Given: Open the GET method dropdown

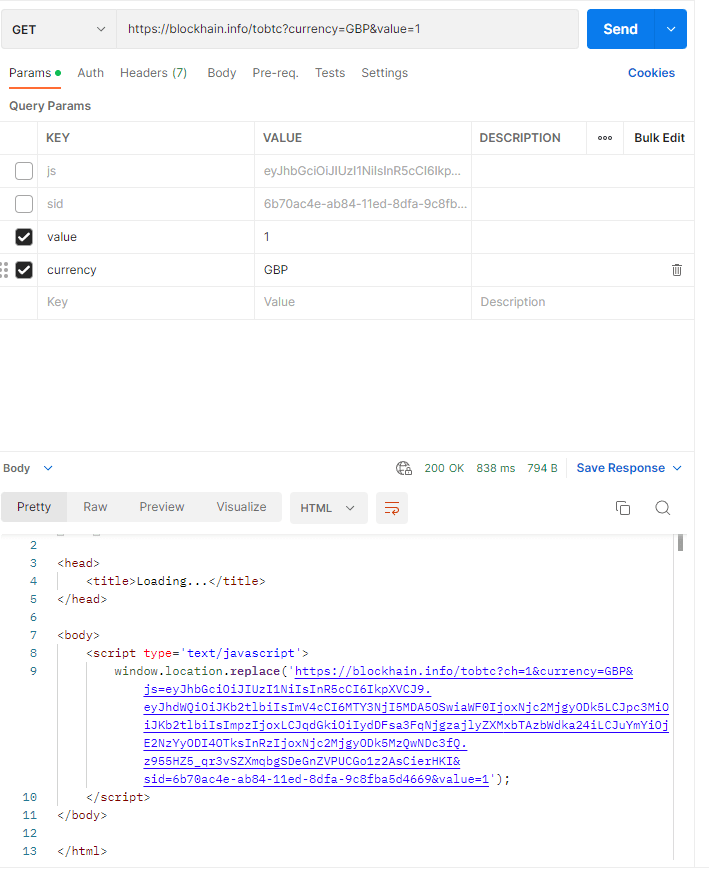Looking at the screenshot, I should coord(59,29).
